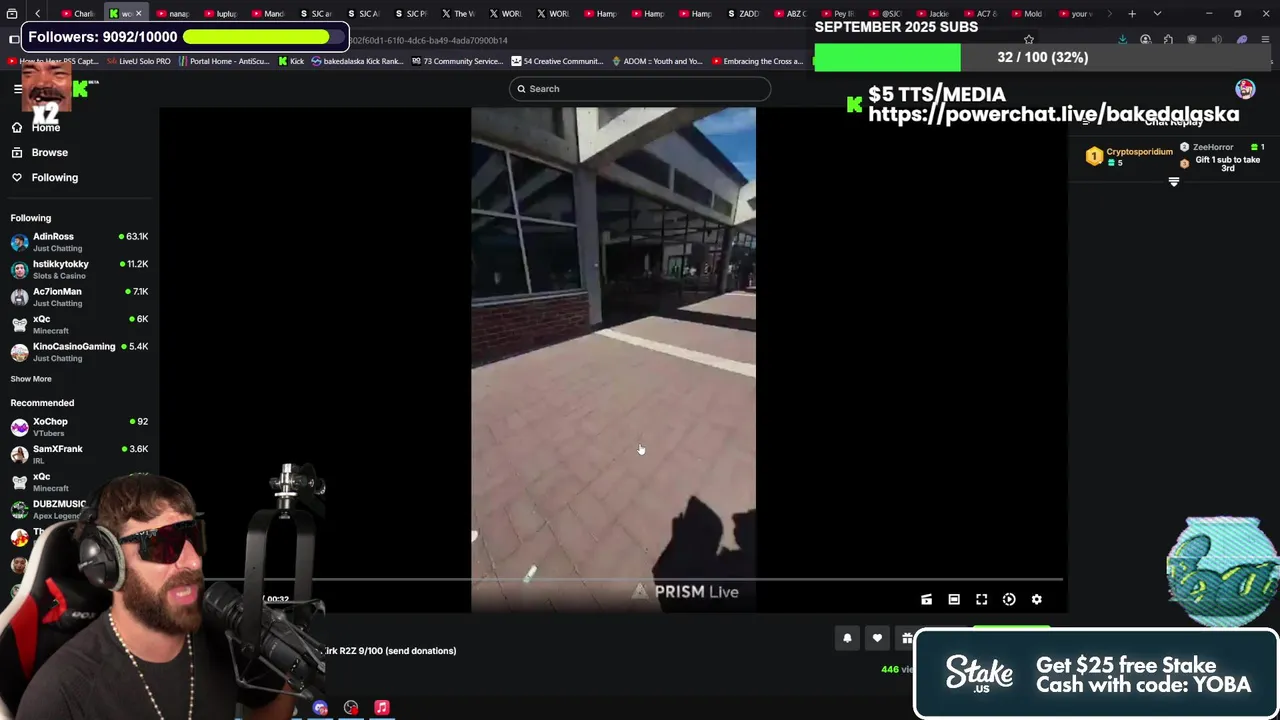Collapse the Kick sidebar with hamburger icon
The height and width of the screenshot is (720, 1280).
[x=17, y=89]
